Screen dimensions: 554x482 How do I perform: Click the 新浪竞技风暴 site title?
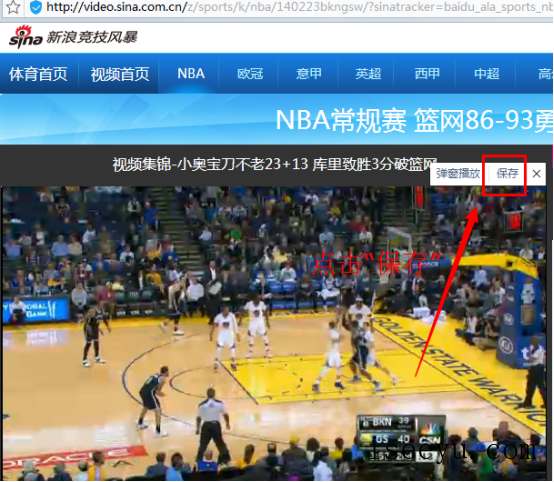(92, 37)
